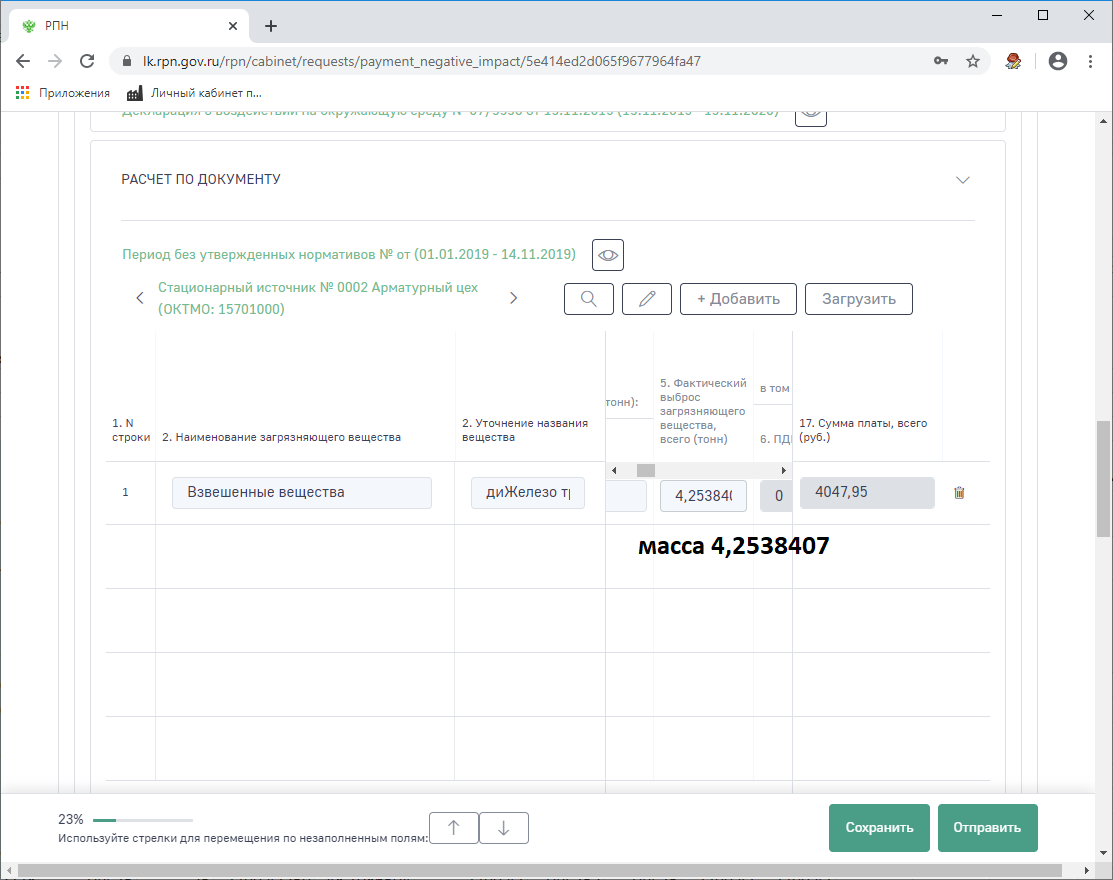Image resolution: width=1113 pixels, height=880 pixels.
Task: Toggle eye icon next to declaration line
Action: point(811,113)
